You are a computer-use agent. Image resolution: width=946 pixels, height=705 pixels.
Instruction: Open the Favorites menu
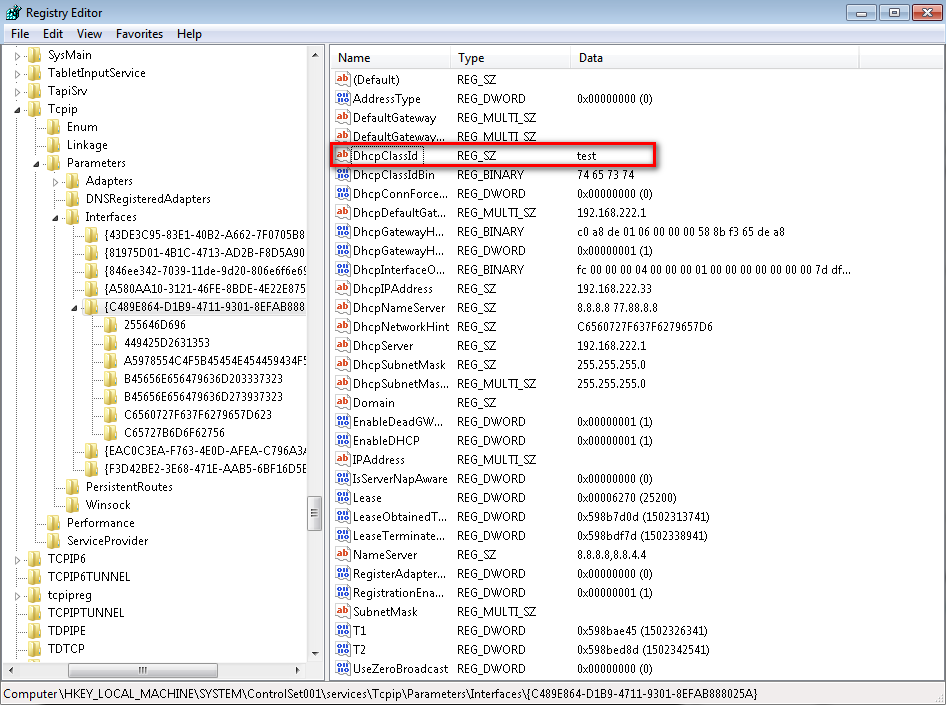139,33
